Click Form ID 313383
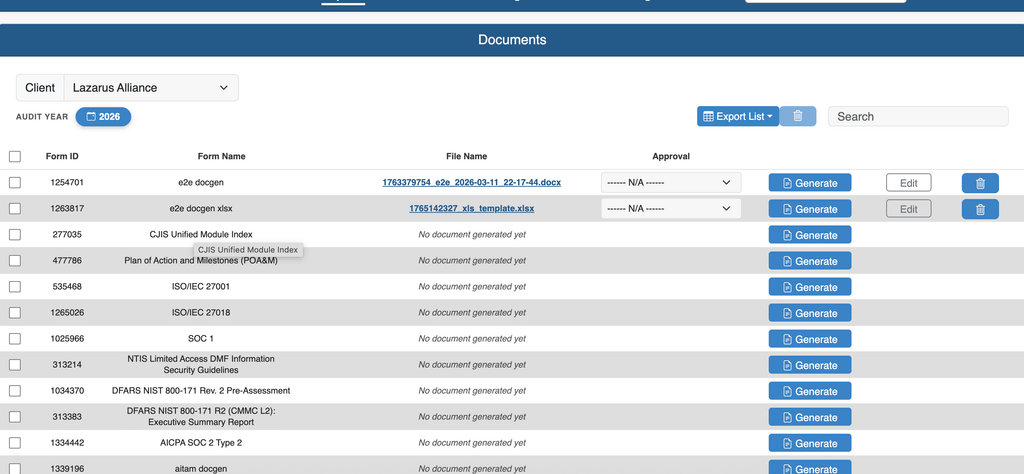Screen dimensions: 1024x474 point(67,417)
